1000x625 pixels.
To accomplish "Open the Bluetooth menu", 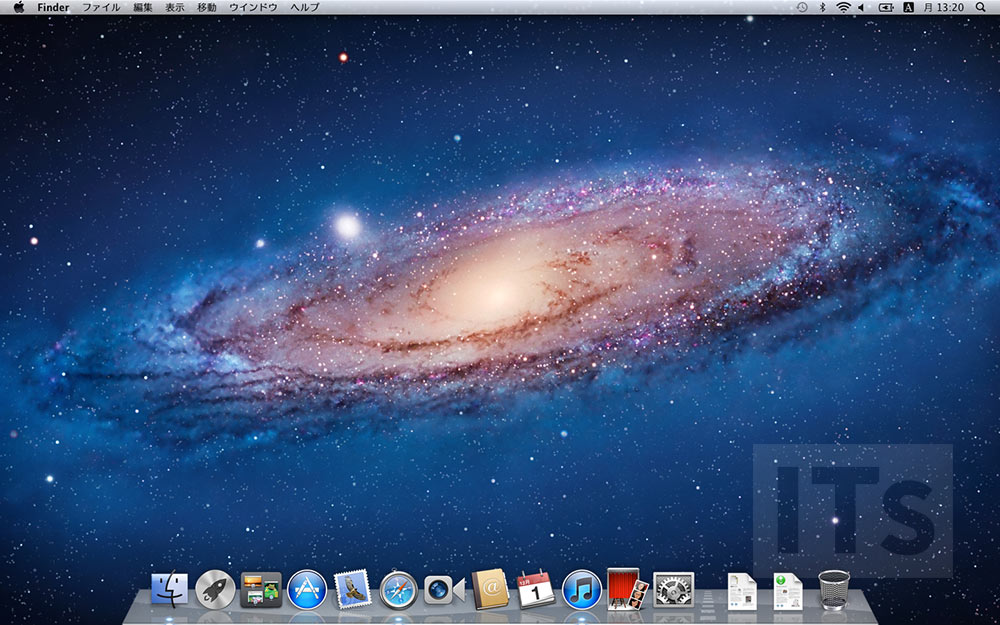I will pyautogui.click(x=823, y=8).
